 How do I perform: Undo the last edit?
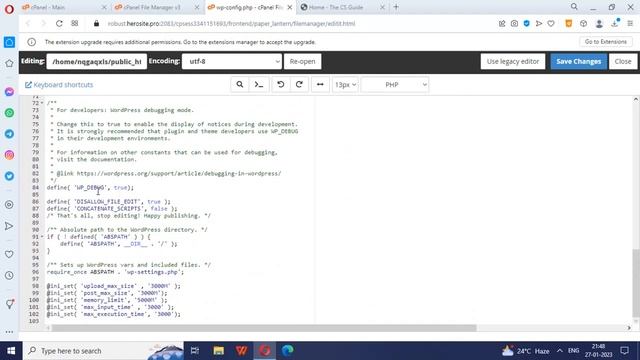tap(281, 84)
